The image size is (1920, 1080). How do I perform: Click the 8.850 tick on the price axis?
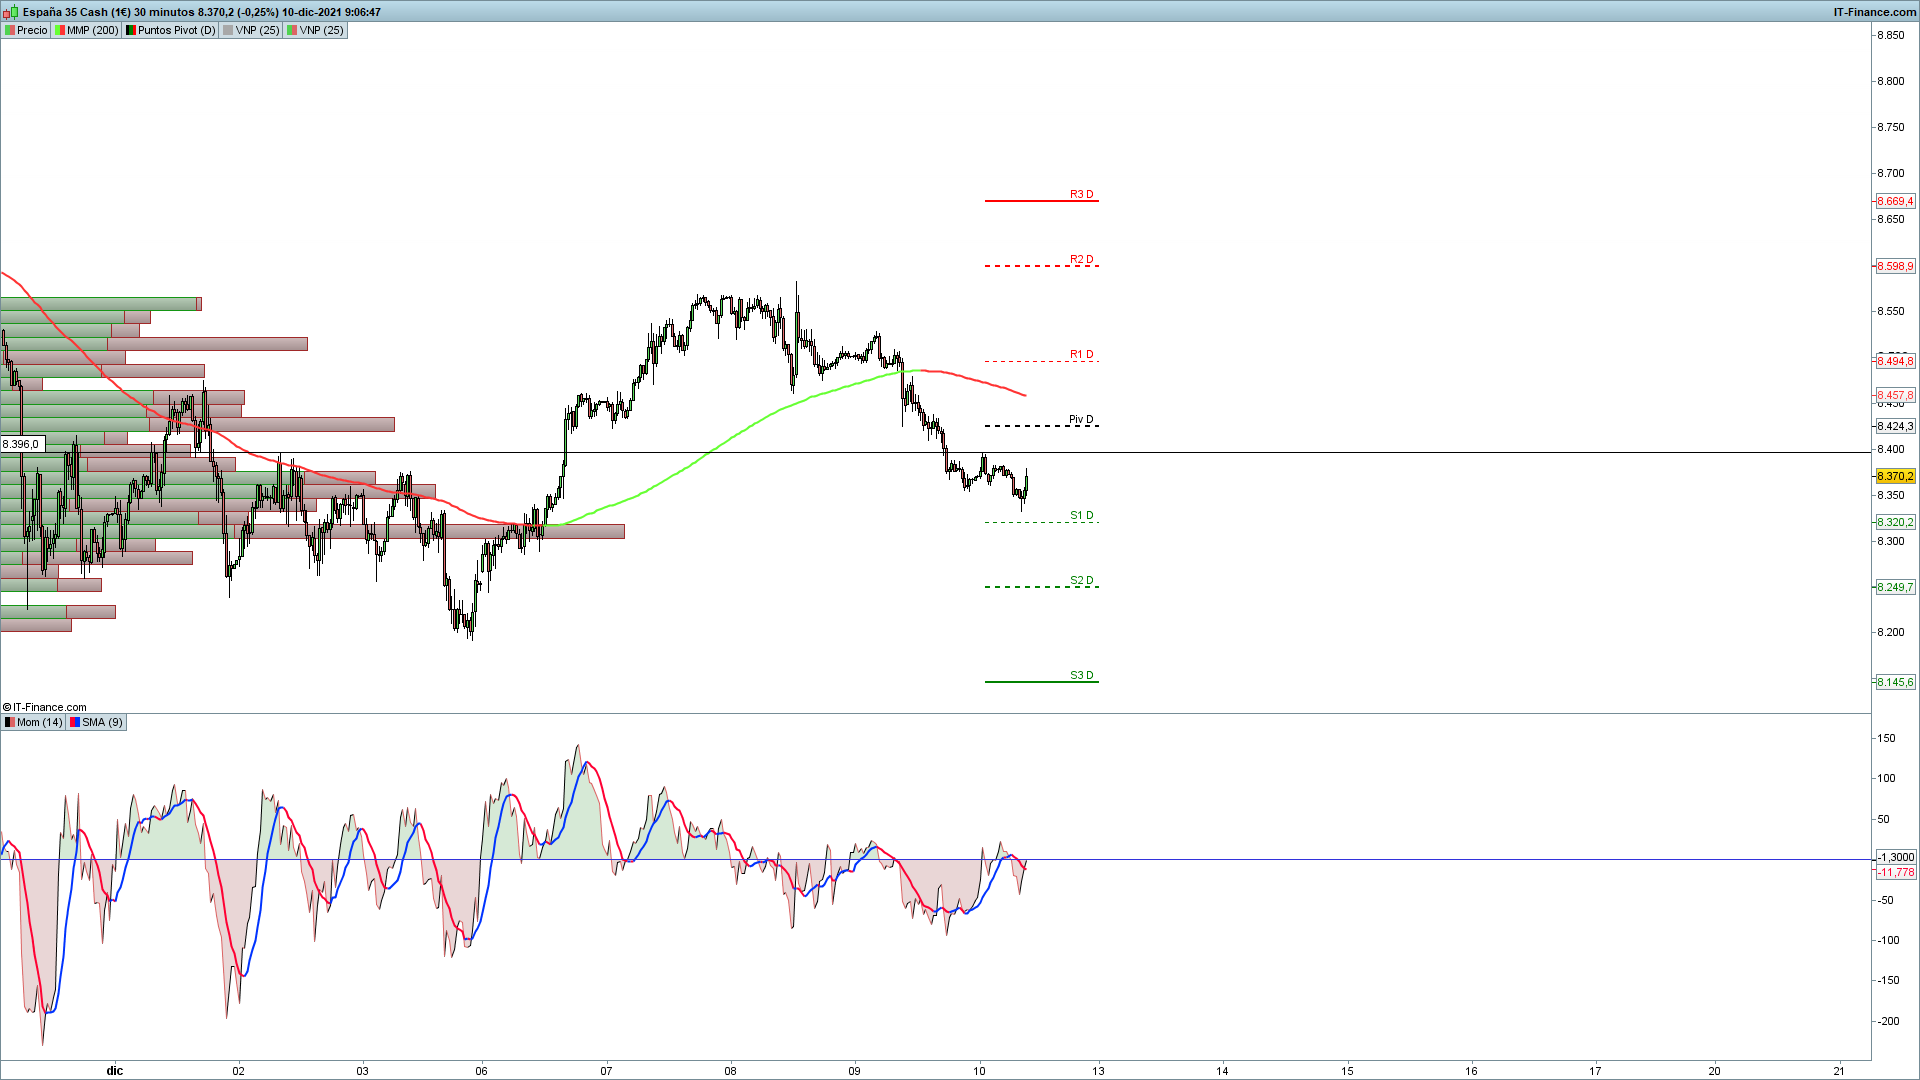pos(1891,35)
